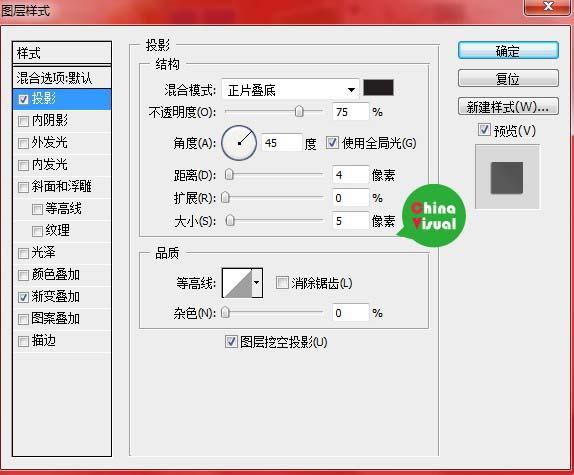The height and width of the screenshot is (475, 574).
Task: Click the 大小 size slider handle
Action: [230, 220]
